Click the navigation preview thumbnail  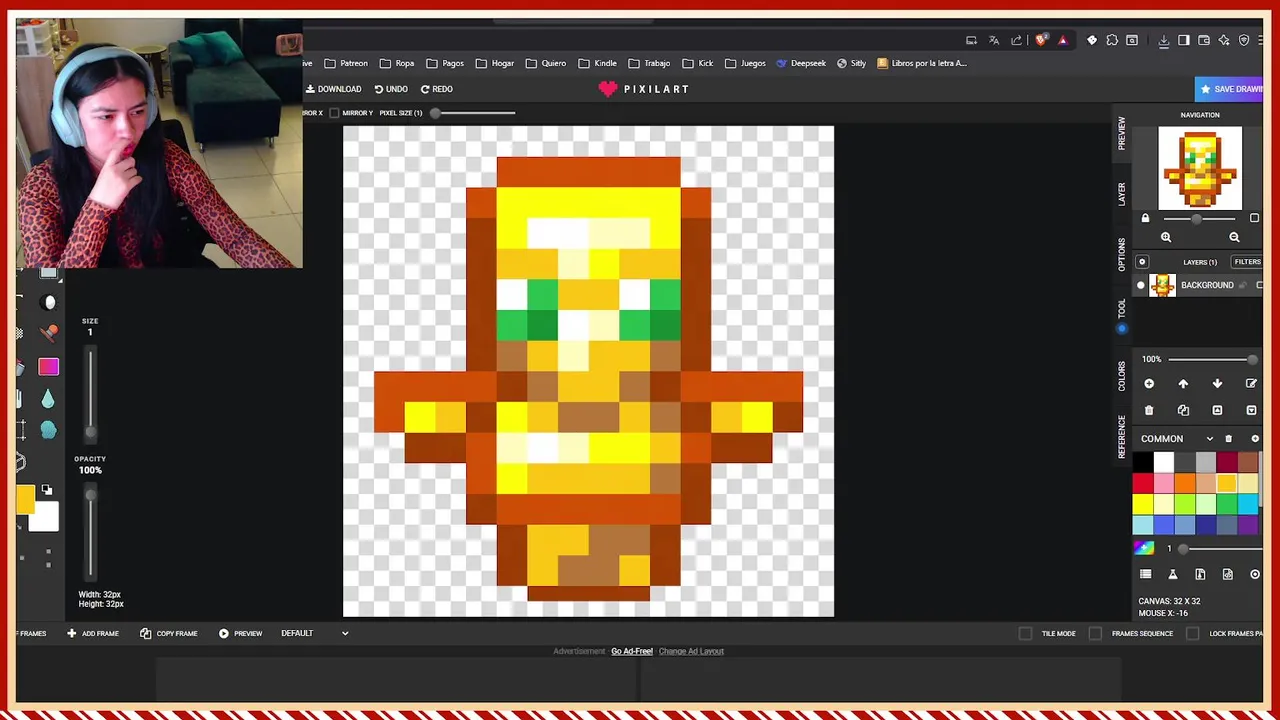point(1200,168)
